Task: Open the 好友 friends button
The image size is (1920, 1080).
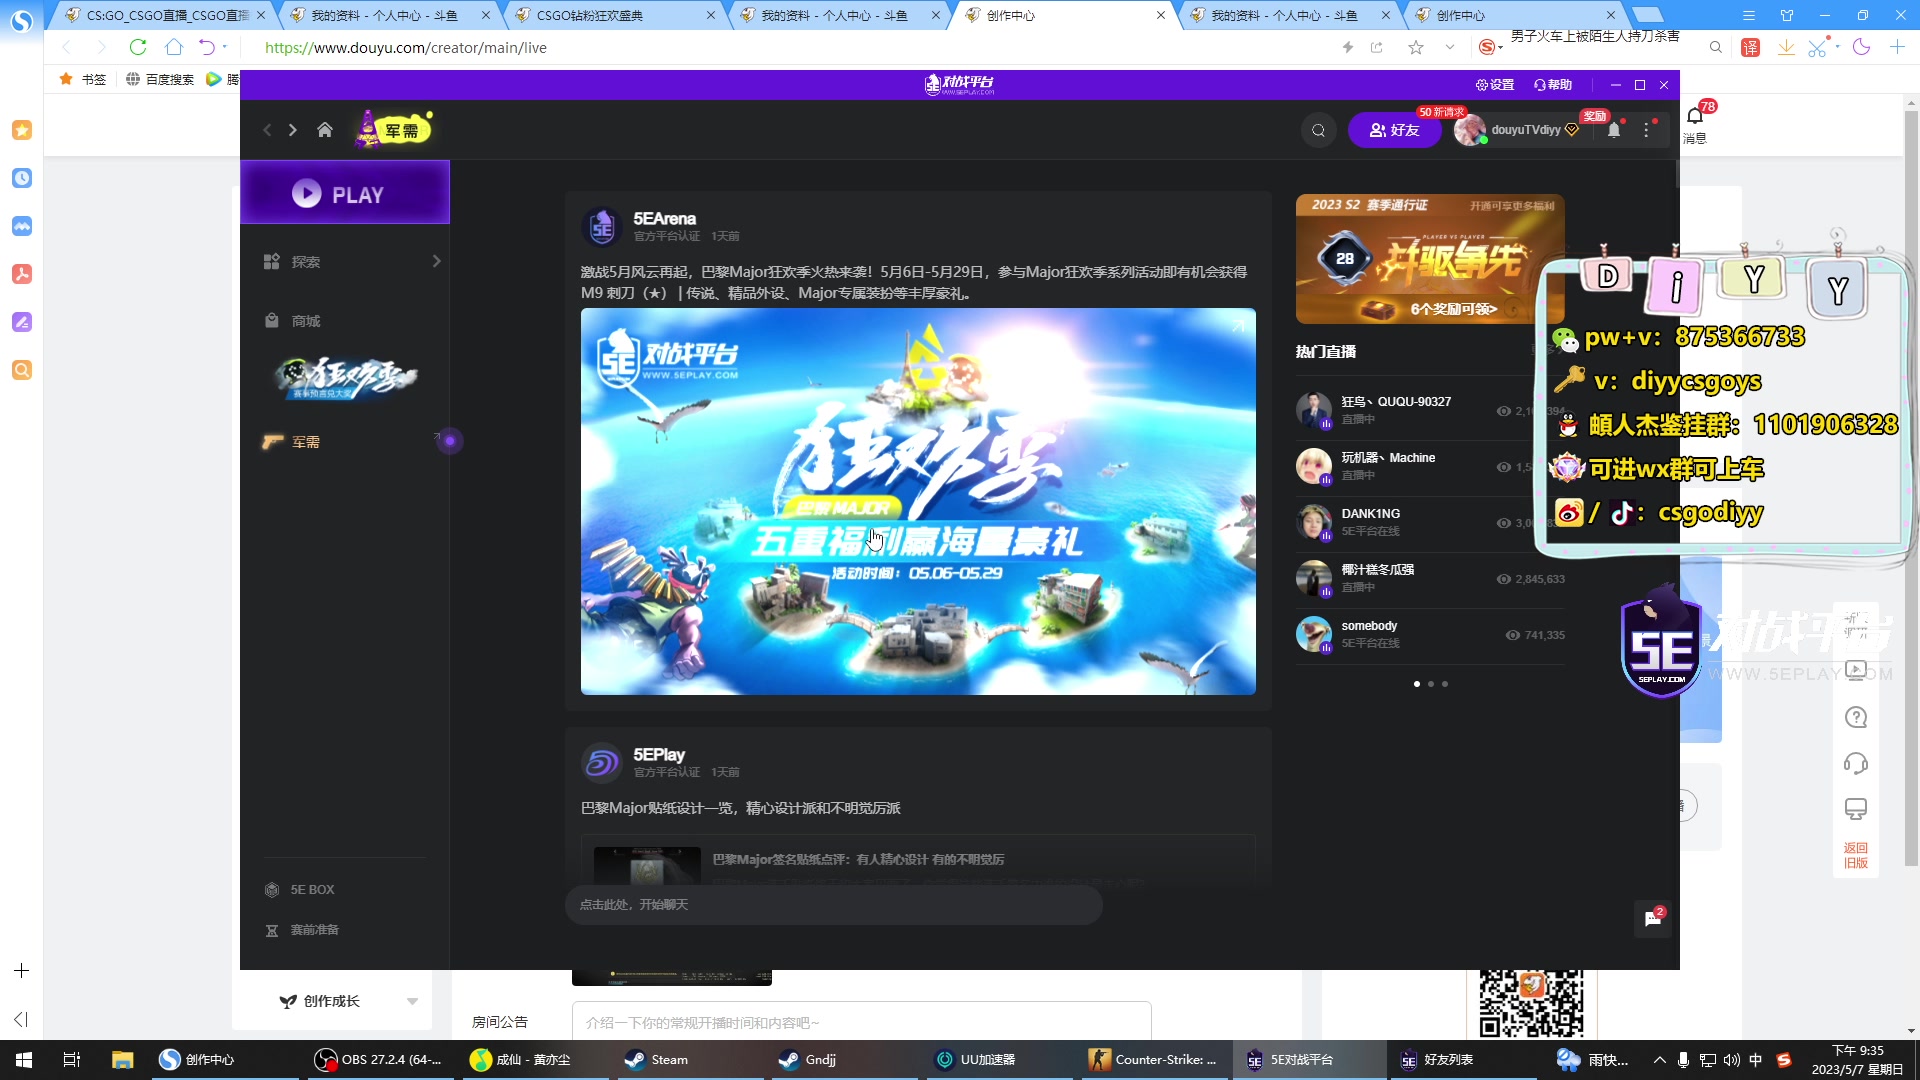Action: pos(1394,130)
